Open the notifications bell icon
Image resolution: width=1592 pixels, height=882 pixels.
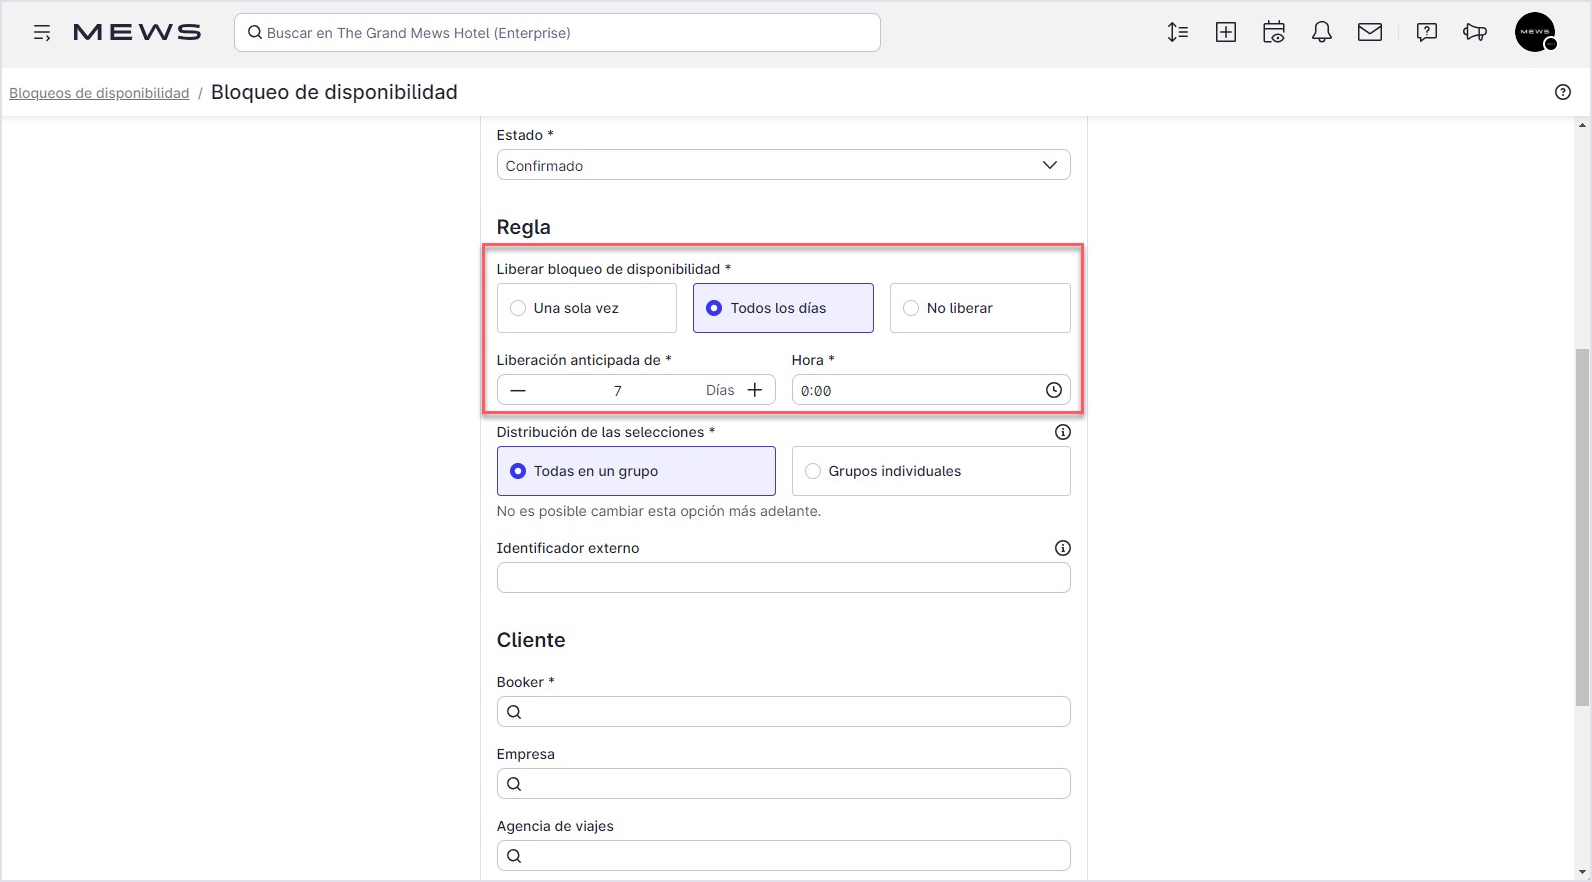point(1321,32)
